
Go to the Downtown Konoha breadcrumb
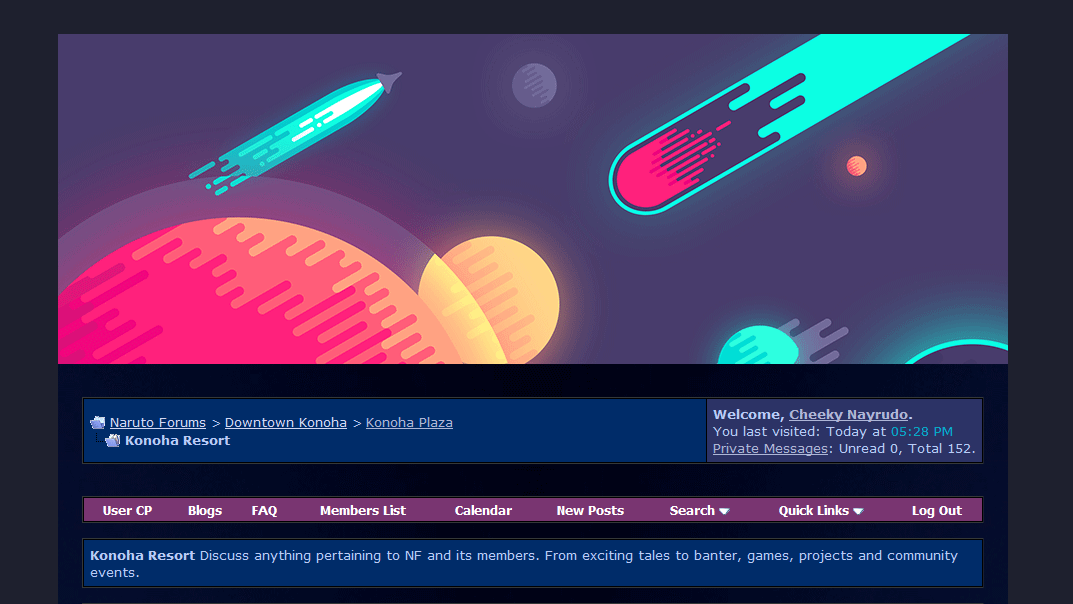pos(285,423)
